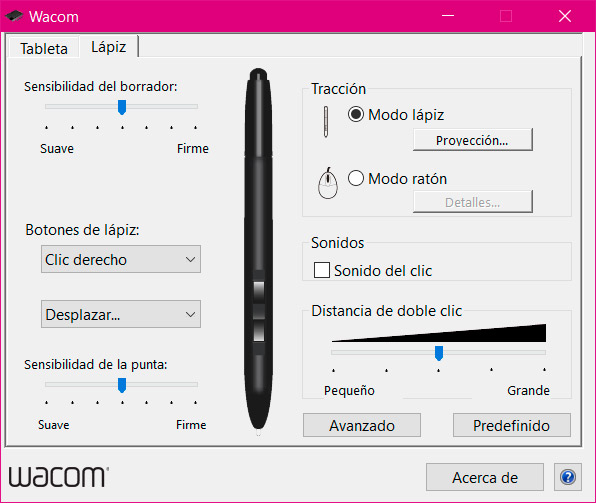The width and height of the screenshot is (596, 503).
Task: Click the mouse icon beside Modo ratón
Action: pyautogui.click(x=328, y=183)
